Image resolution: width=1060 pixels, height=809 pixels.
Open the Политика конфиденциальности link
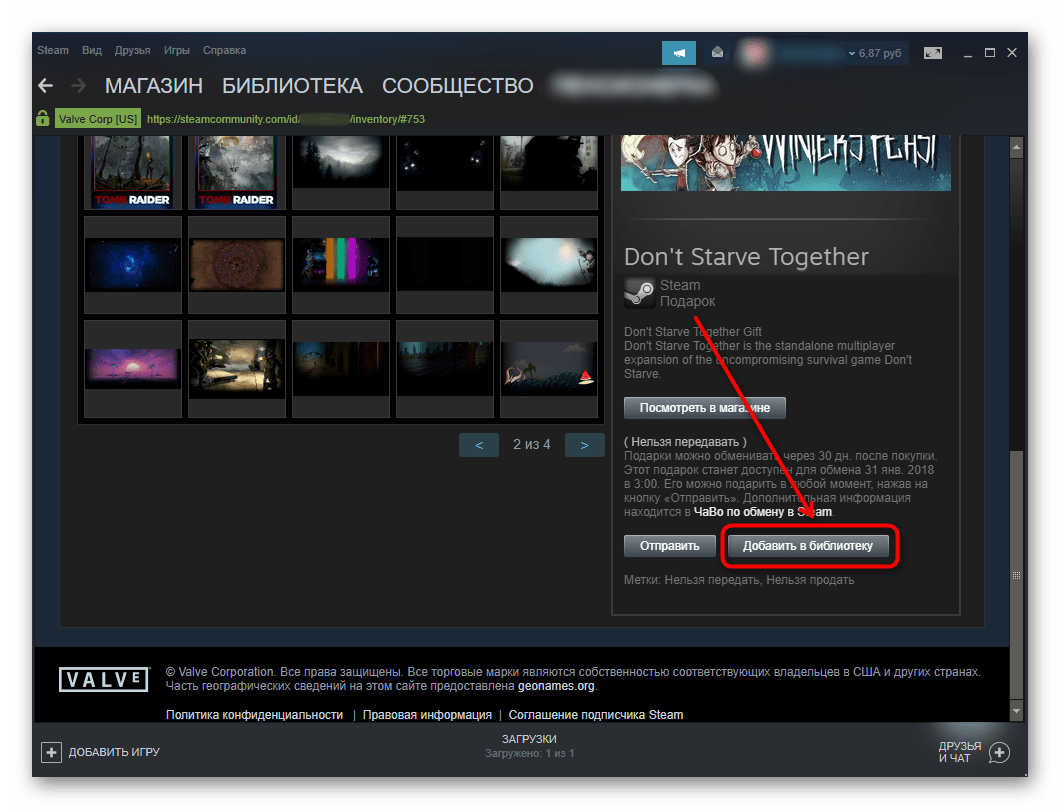click(254, 715)
